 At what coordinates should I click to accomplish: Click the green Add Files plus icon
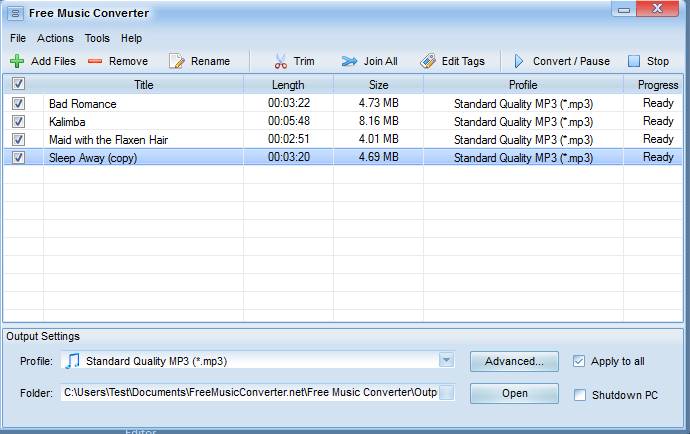[17, 61]
